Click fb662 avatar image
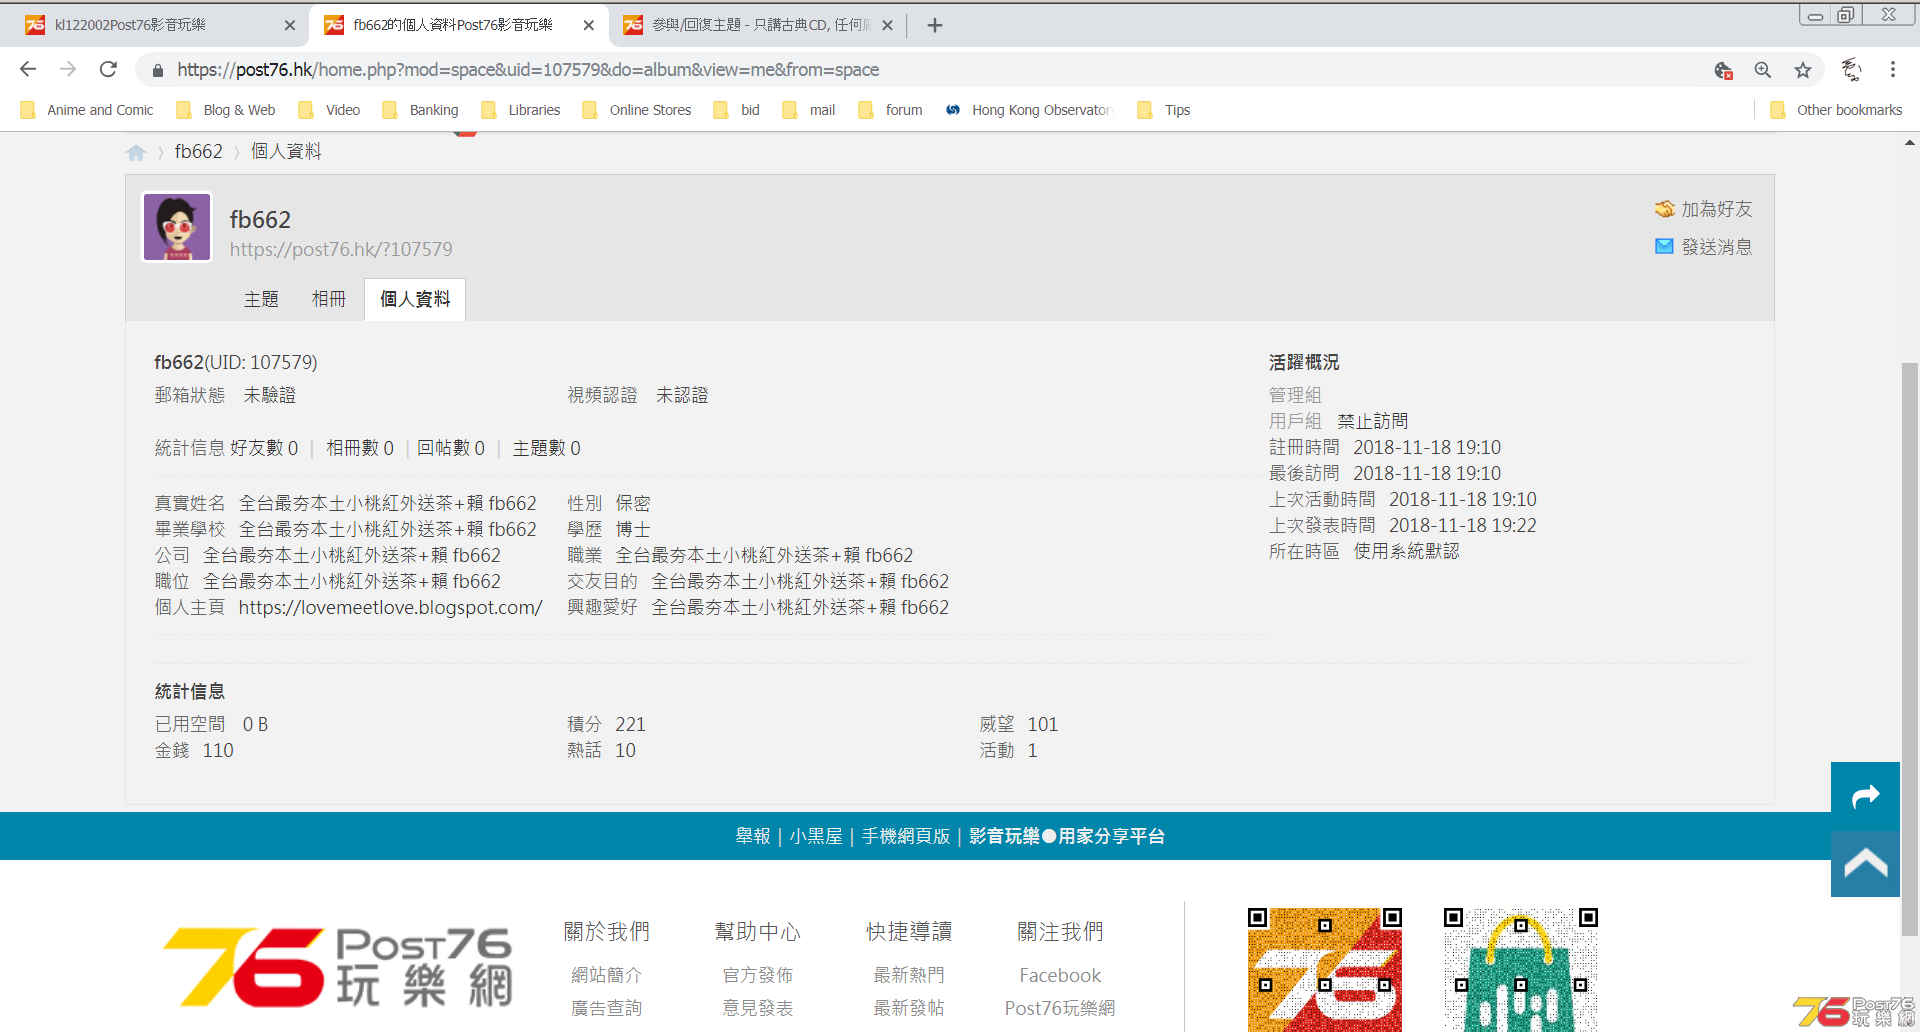The height and width of the screenshot is (1032, 1920). [177, 227]
